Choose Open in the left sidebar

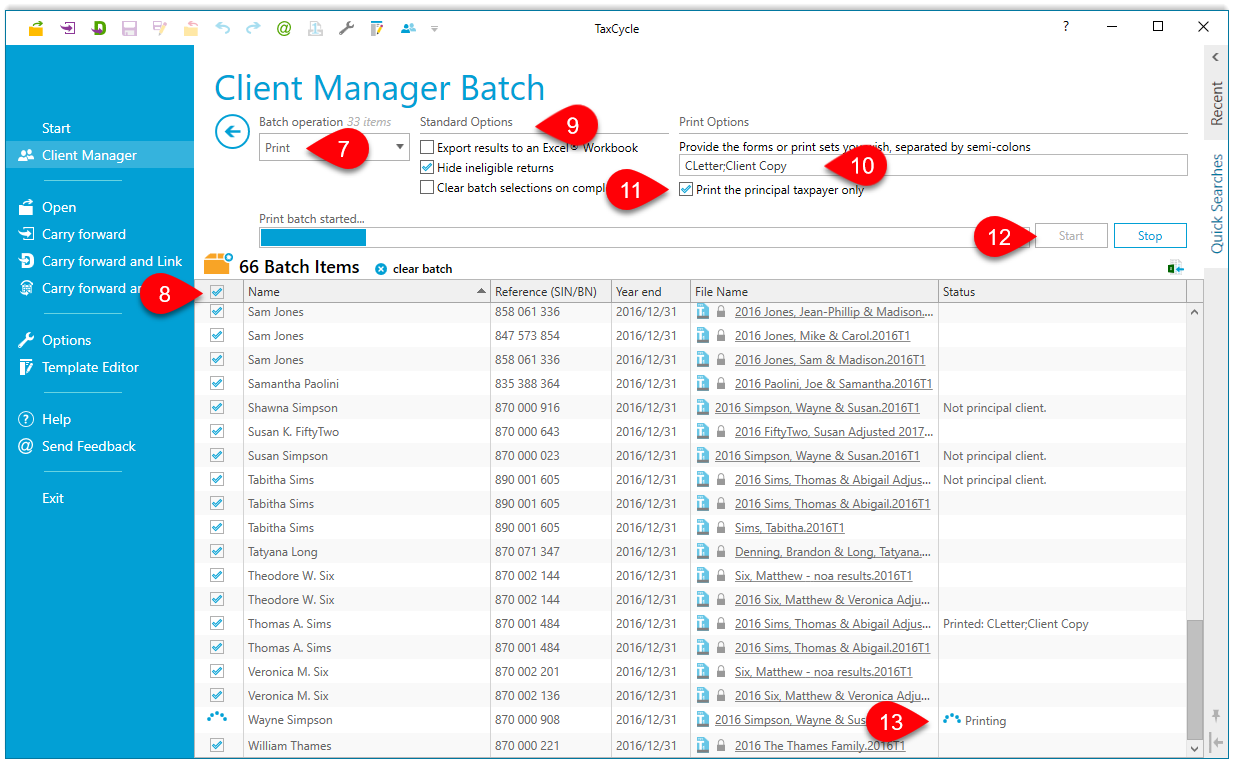point(59,207)
